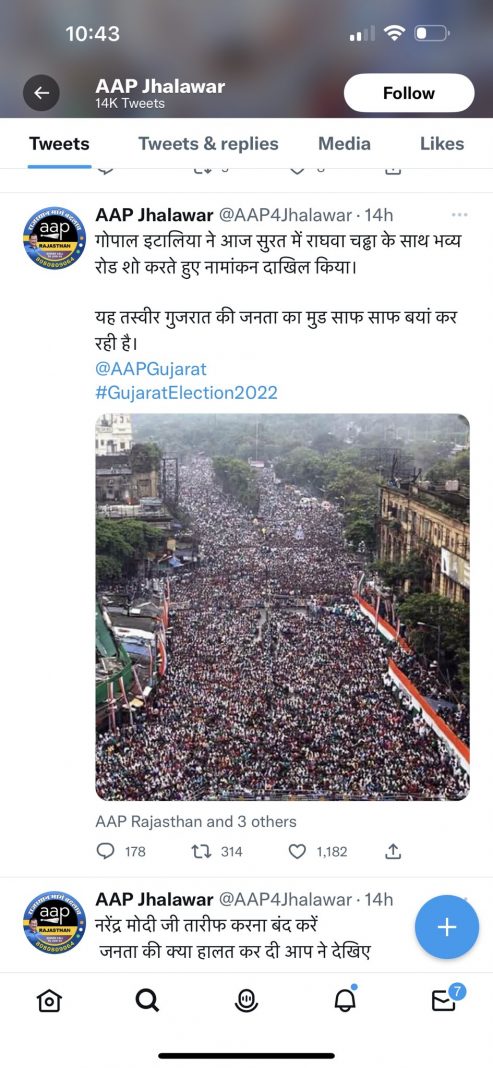This screenshot has width=493, height=1068.
Task: Tap the back arrow button
Action: [x=42, y=93]
